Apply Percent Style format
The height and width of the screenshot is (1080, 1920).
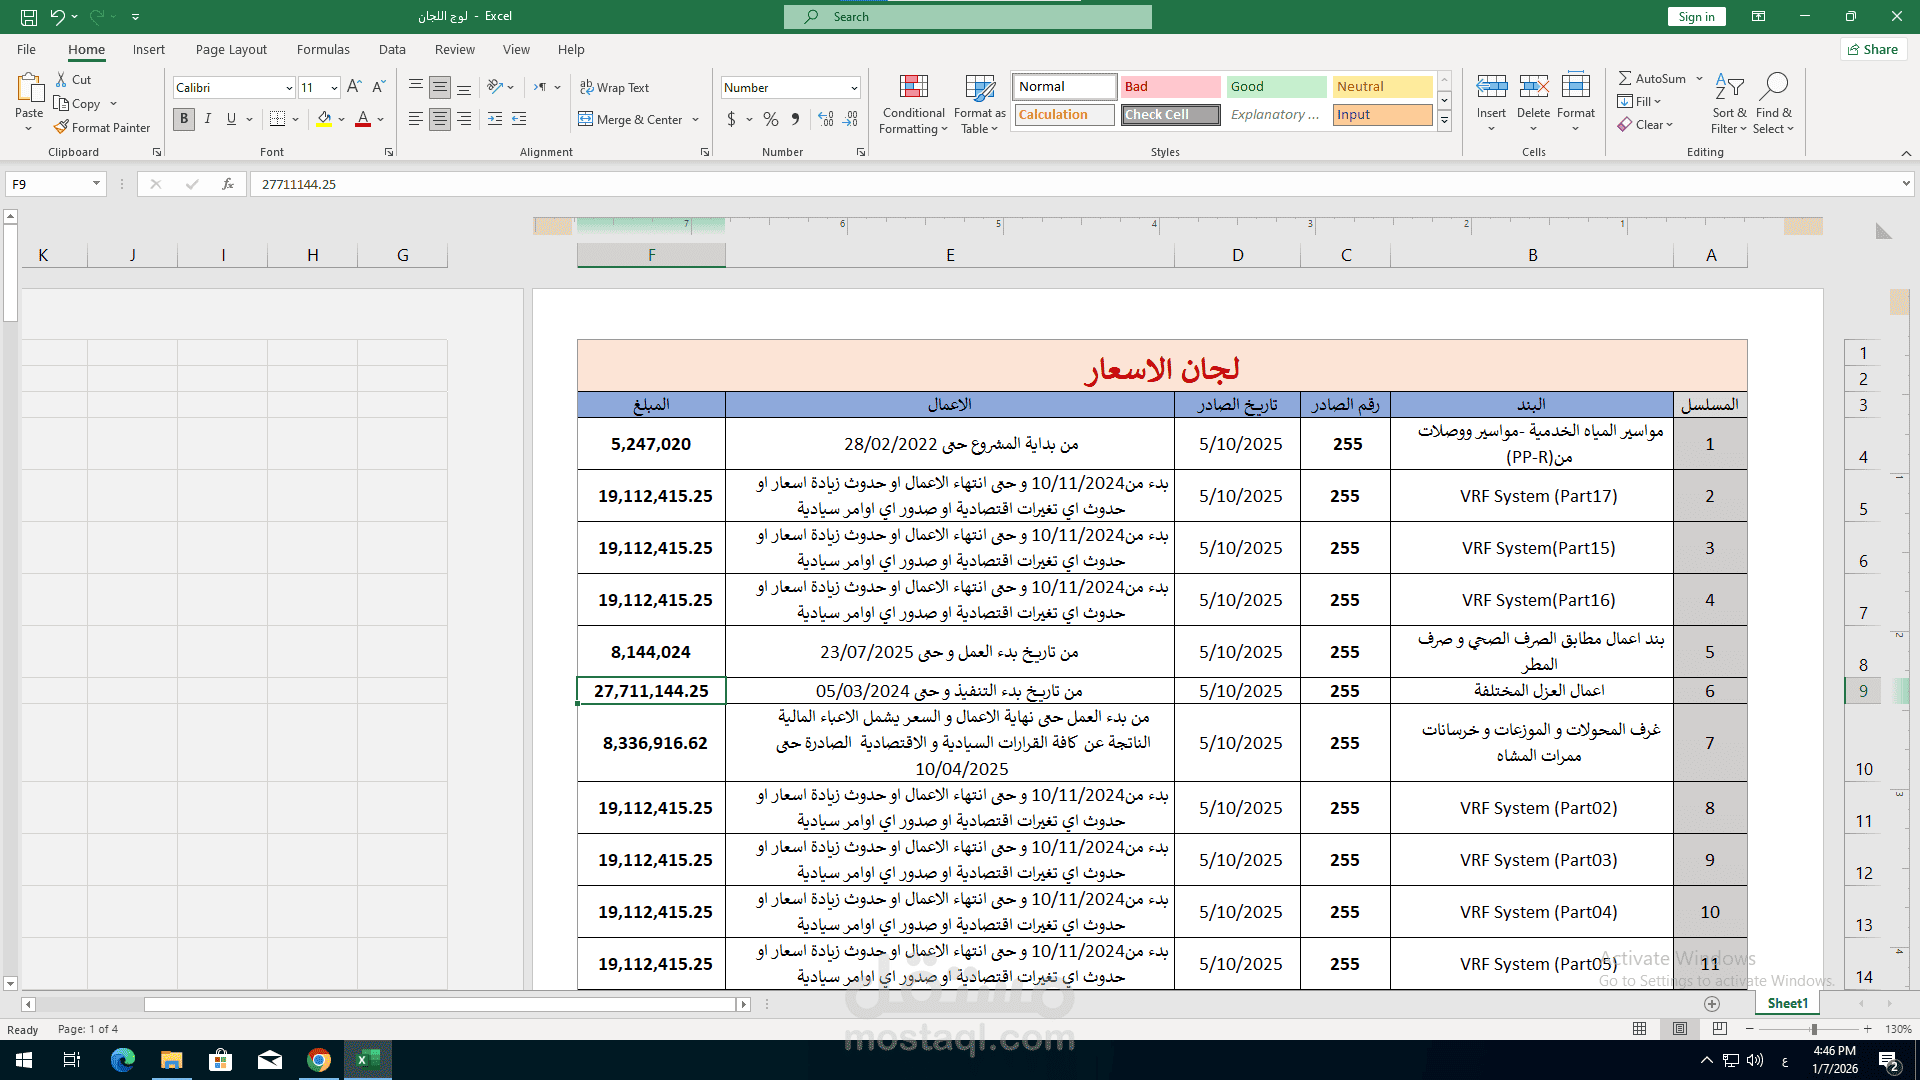click(x=771, y=119)
